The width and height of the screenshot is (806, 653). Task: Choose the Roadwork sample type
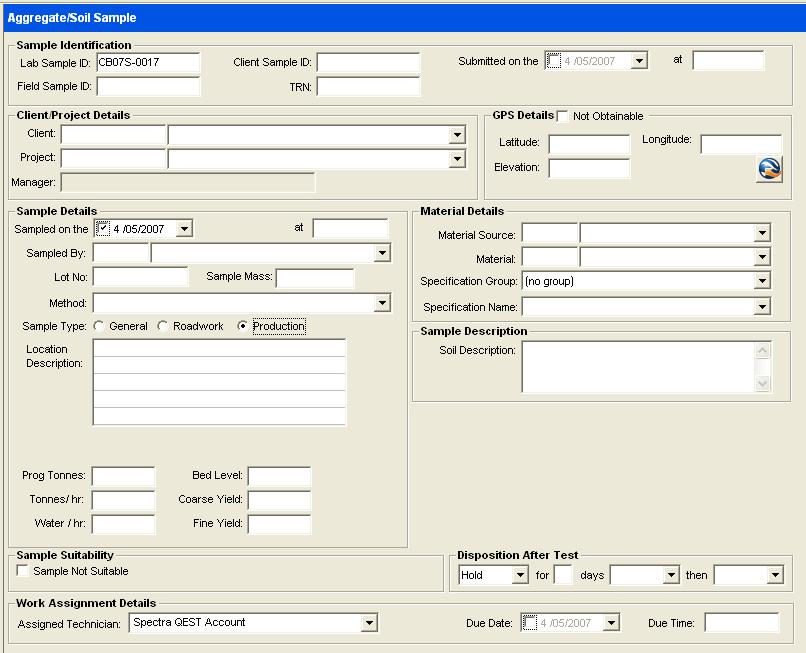162,327
